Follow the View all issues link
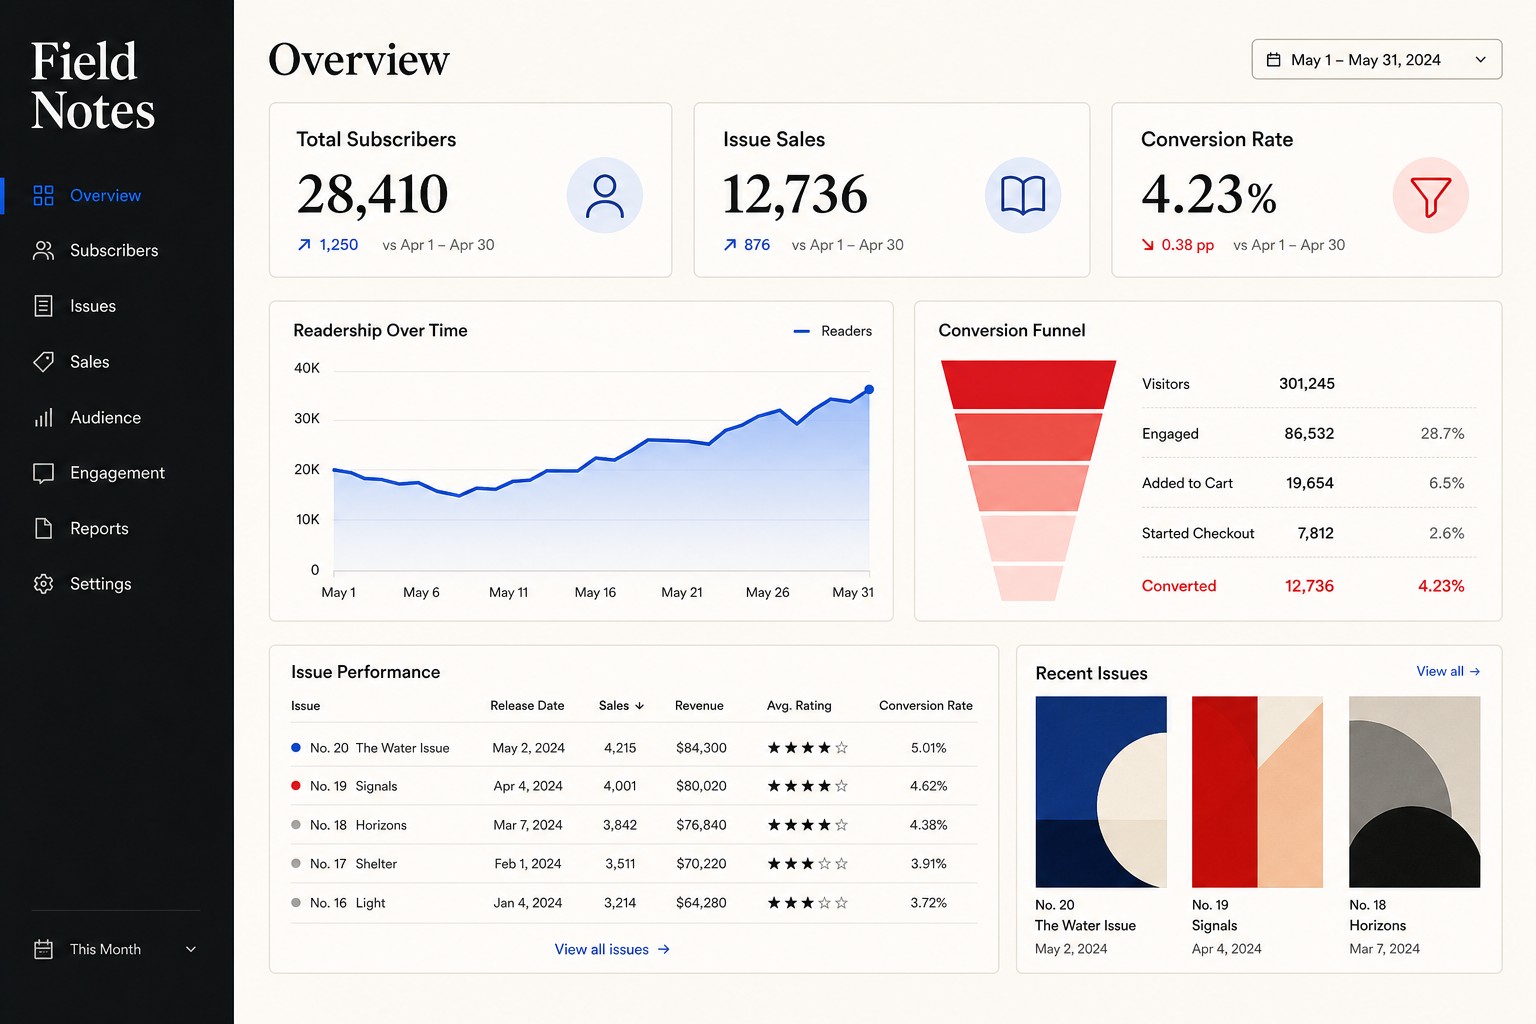The width and height of the screenshot is (1536, 1024). tap(612, 949)
